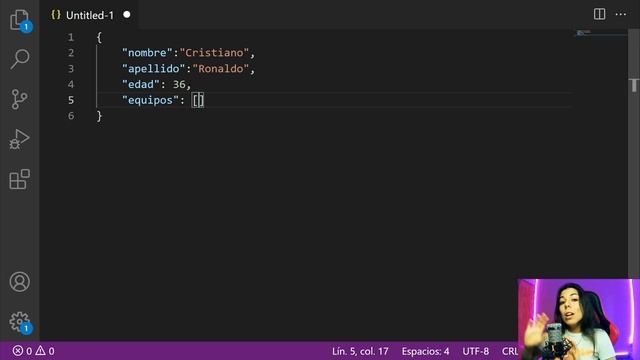Click line number 2 in the gutter
The image size is (640, 360).
pos(71,53)
